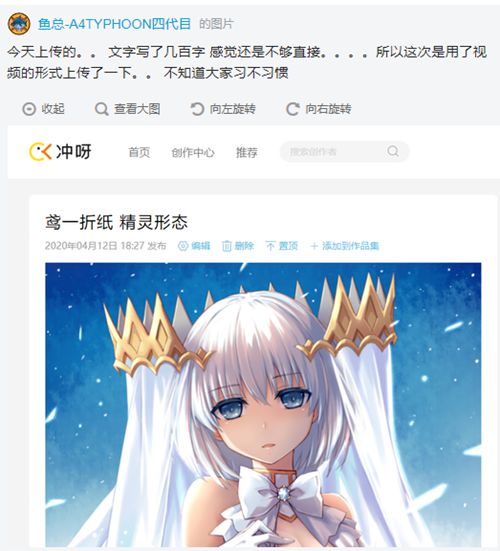Click the rotate-right arrow icon
This screenshot has height=551, width=500.
[293, 109]
